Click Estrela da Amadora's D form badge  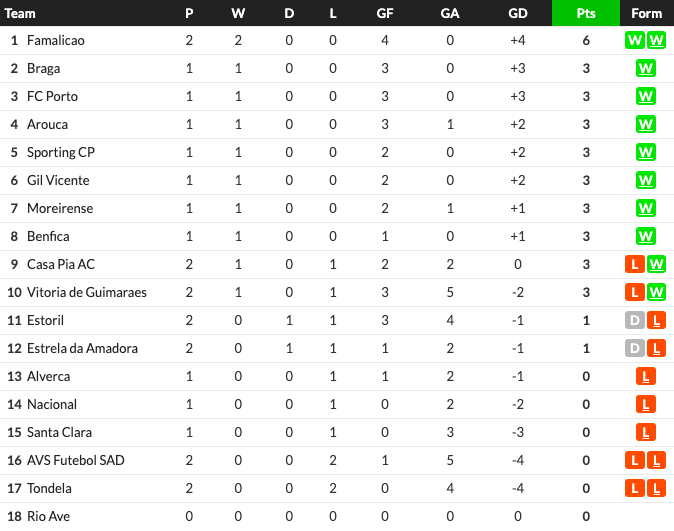[x=635, y=348]
